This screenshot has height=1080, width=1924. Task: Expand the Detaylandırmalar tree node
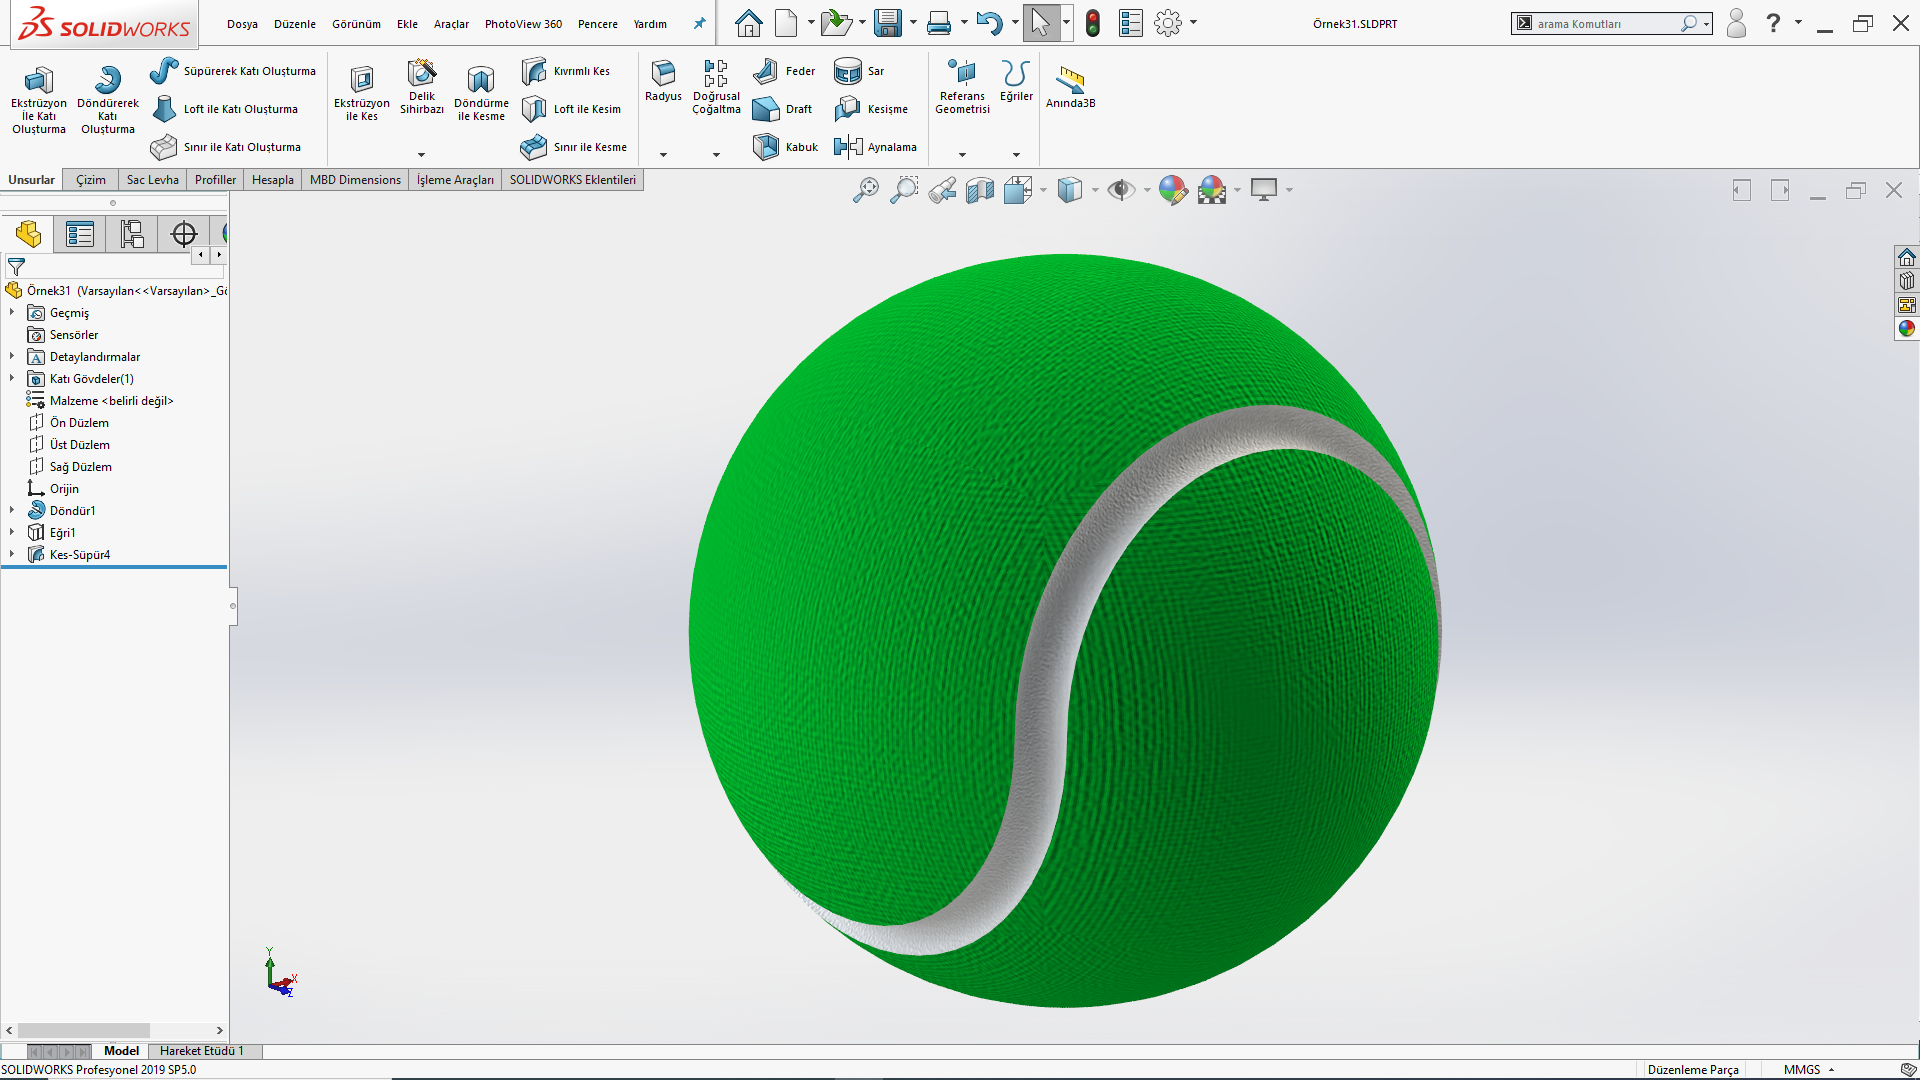pyautogui.click(x=12, y=357)
